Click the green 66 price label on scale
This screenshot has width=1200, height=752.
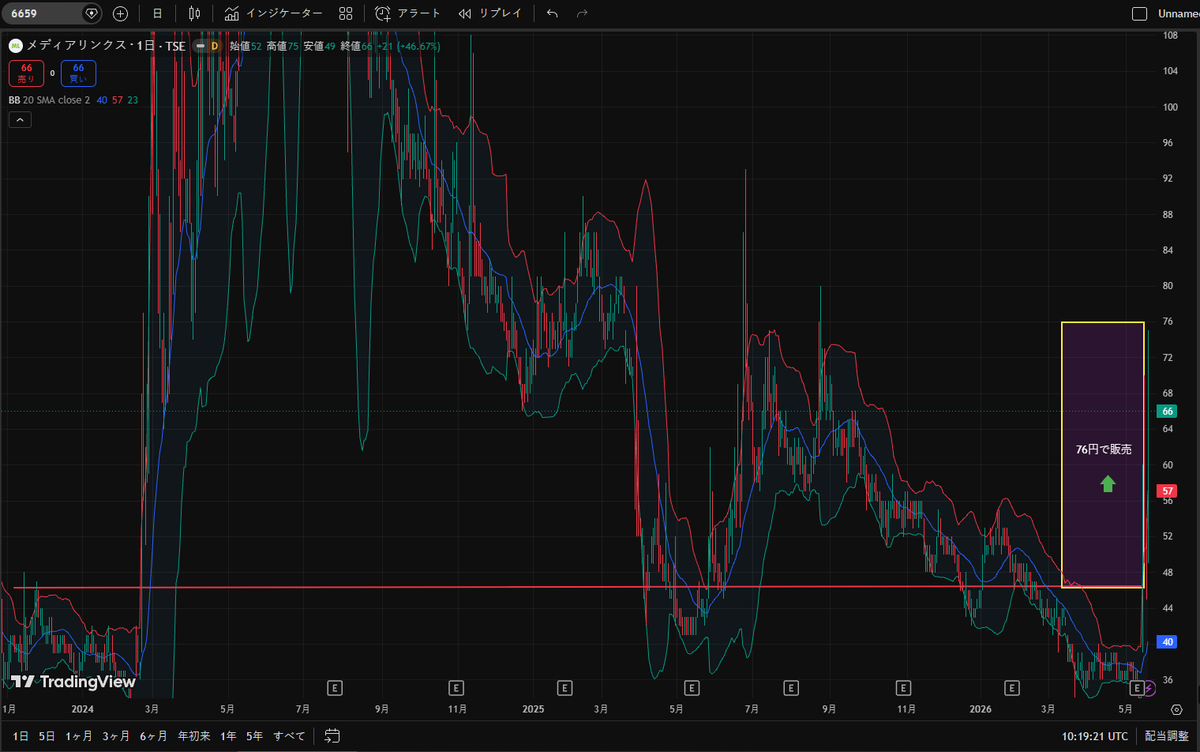click(1166, 411)
